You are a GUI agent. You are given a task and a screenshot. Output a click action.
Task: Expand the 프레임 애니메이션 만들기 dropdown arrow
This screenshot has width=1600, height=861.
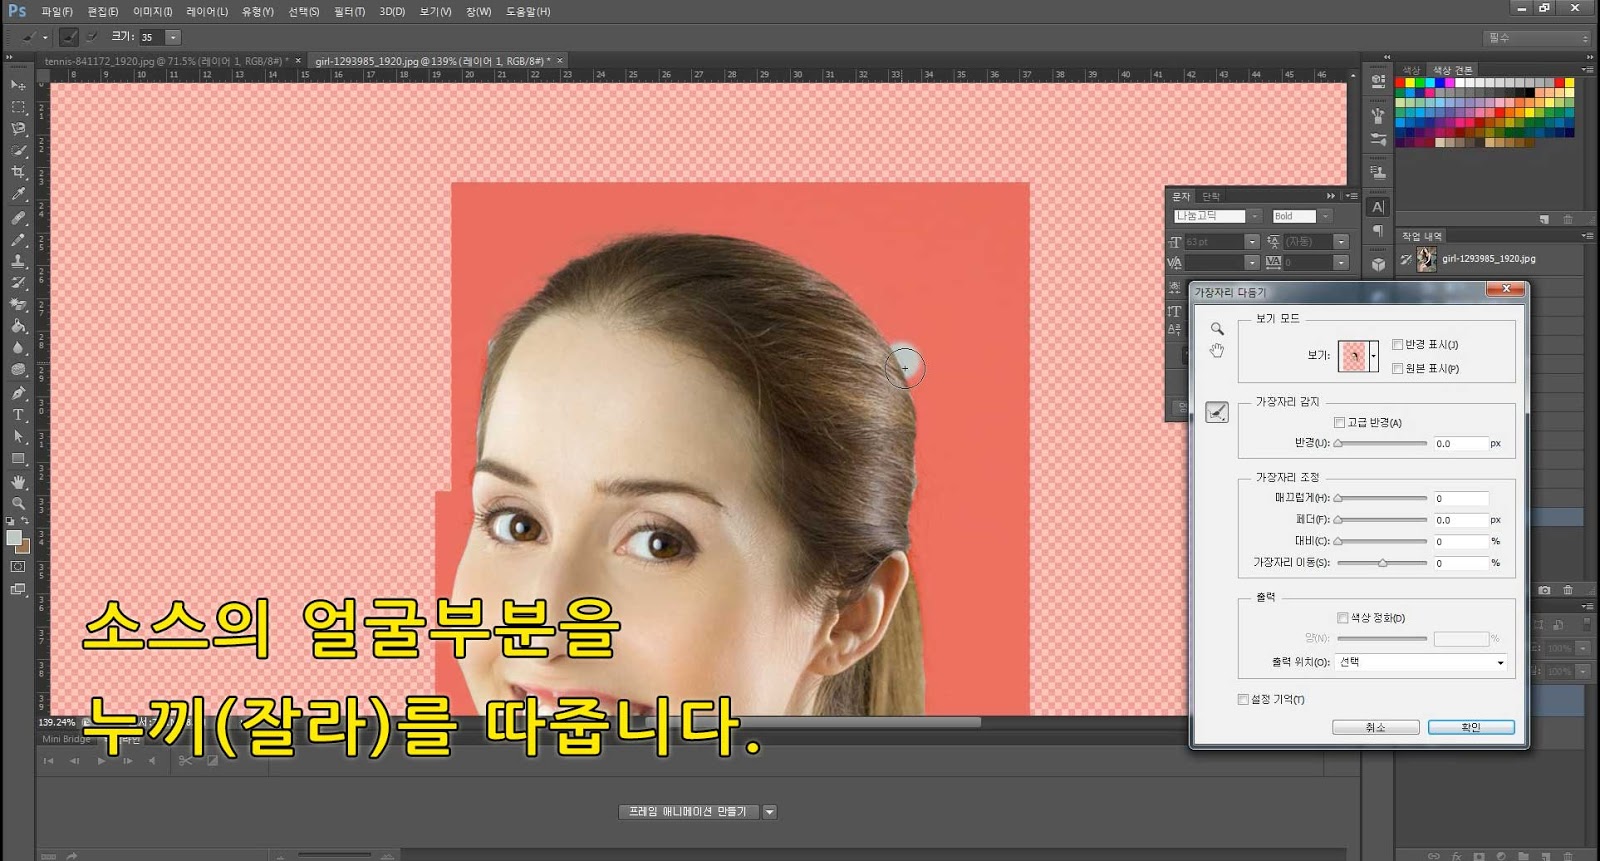[770, 812]
